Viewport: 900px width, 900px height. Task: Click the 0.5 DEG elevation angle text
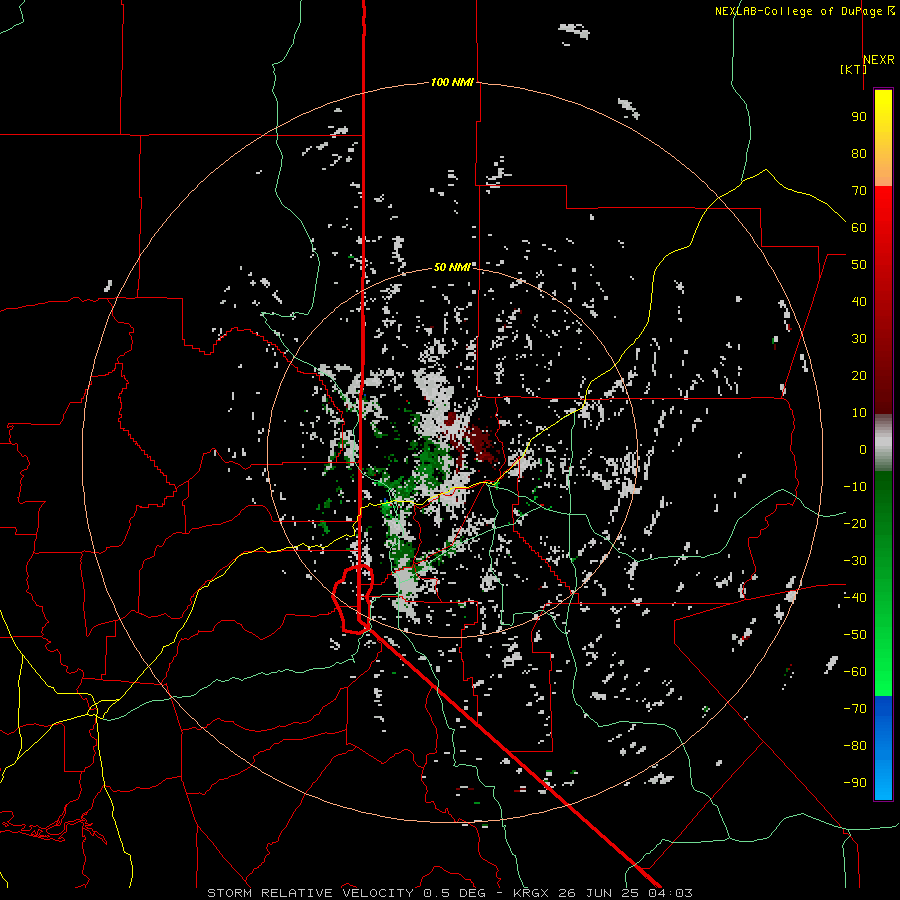[x=455, y=893]
